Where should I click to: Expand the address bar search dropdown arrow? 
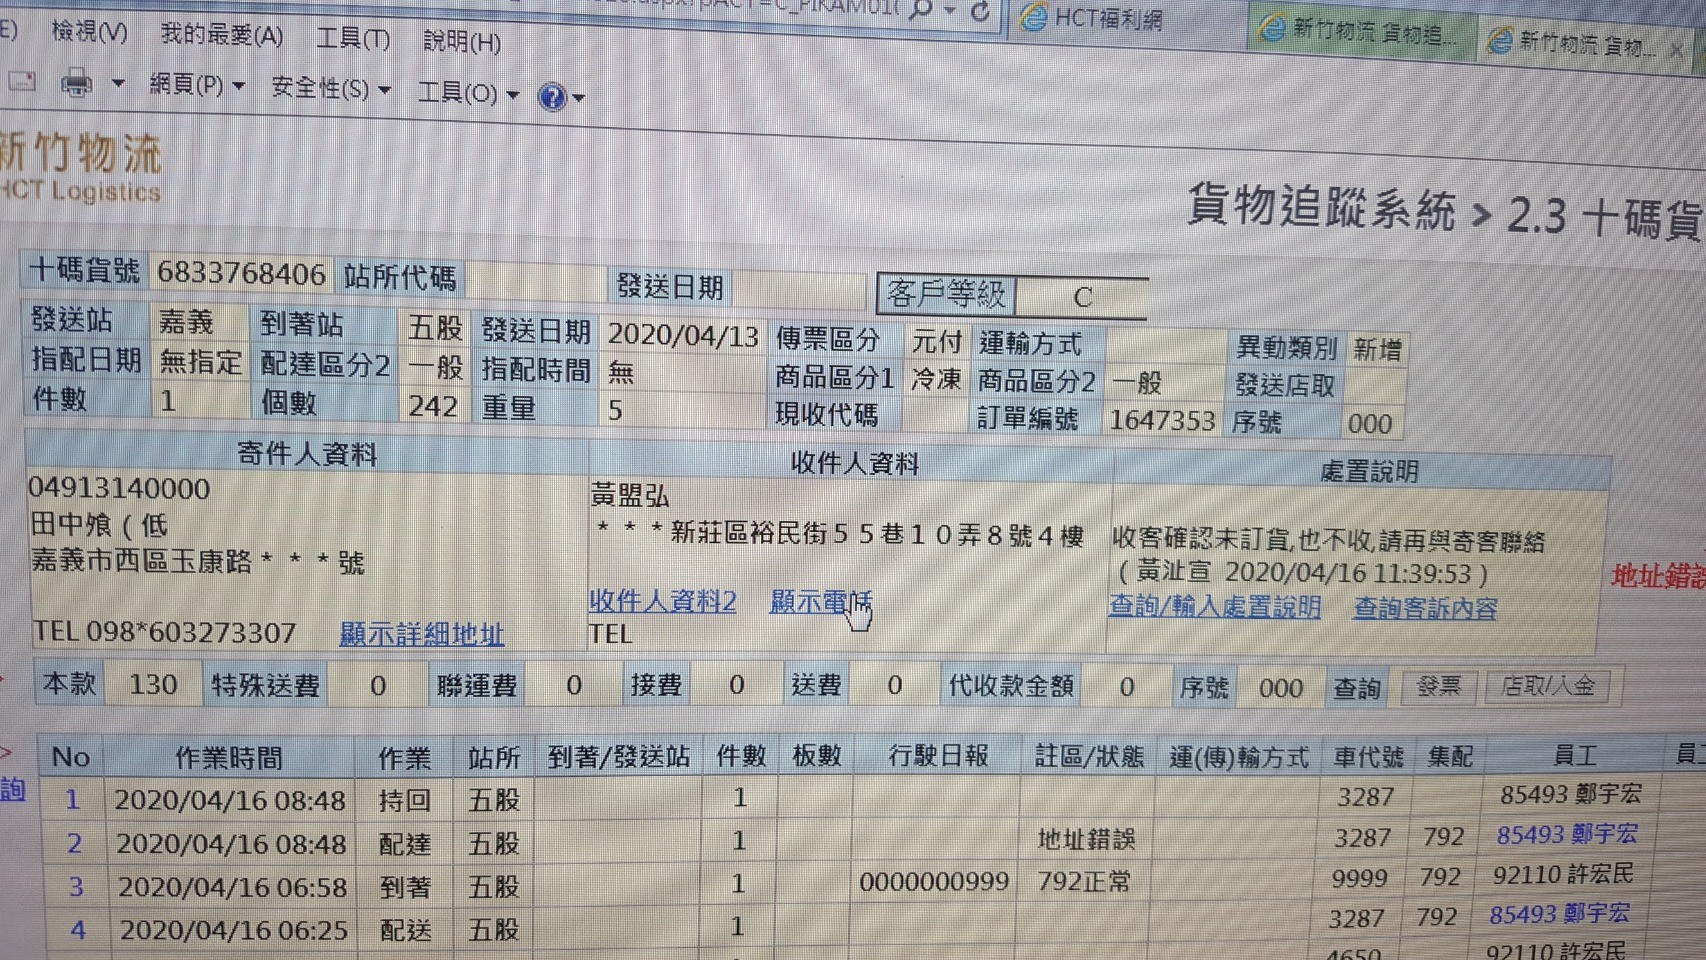950,10
